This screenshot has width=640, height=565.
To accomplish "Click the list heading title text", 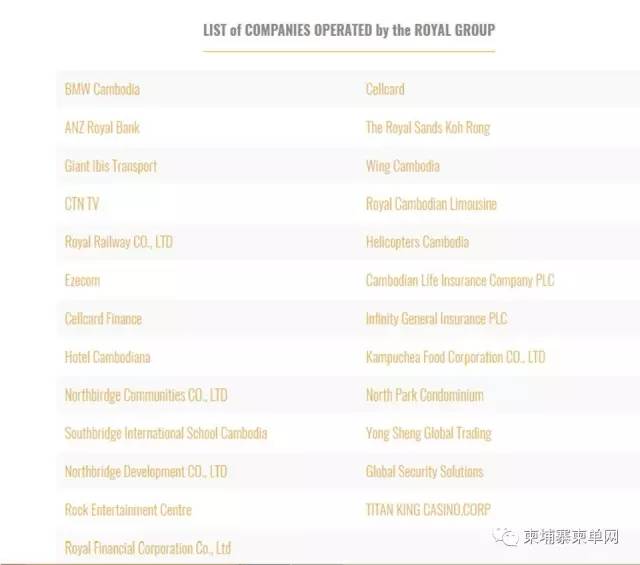I will [348, 30].
